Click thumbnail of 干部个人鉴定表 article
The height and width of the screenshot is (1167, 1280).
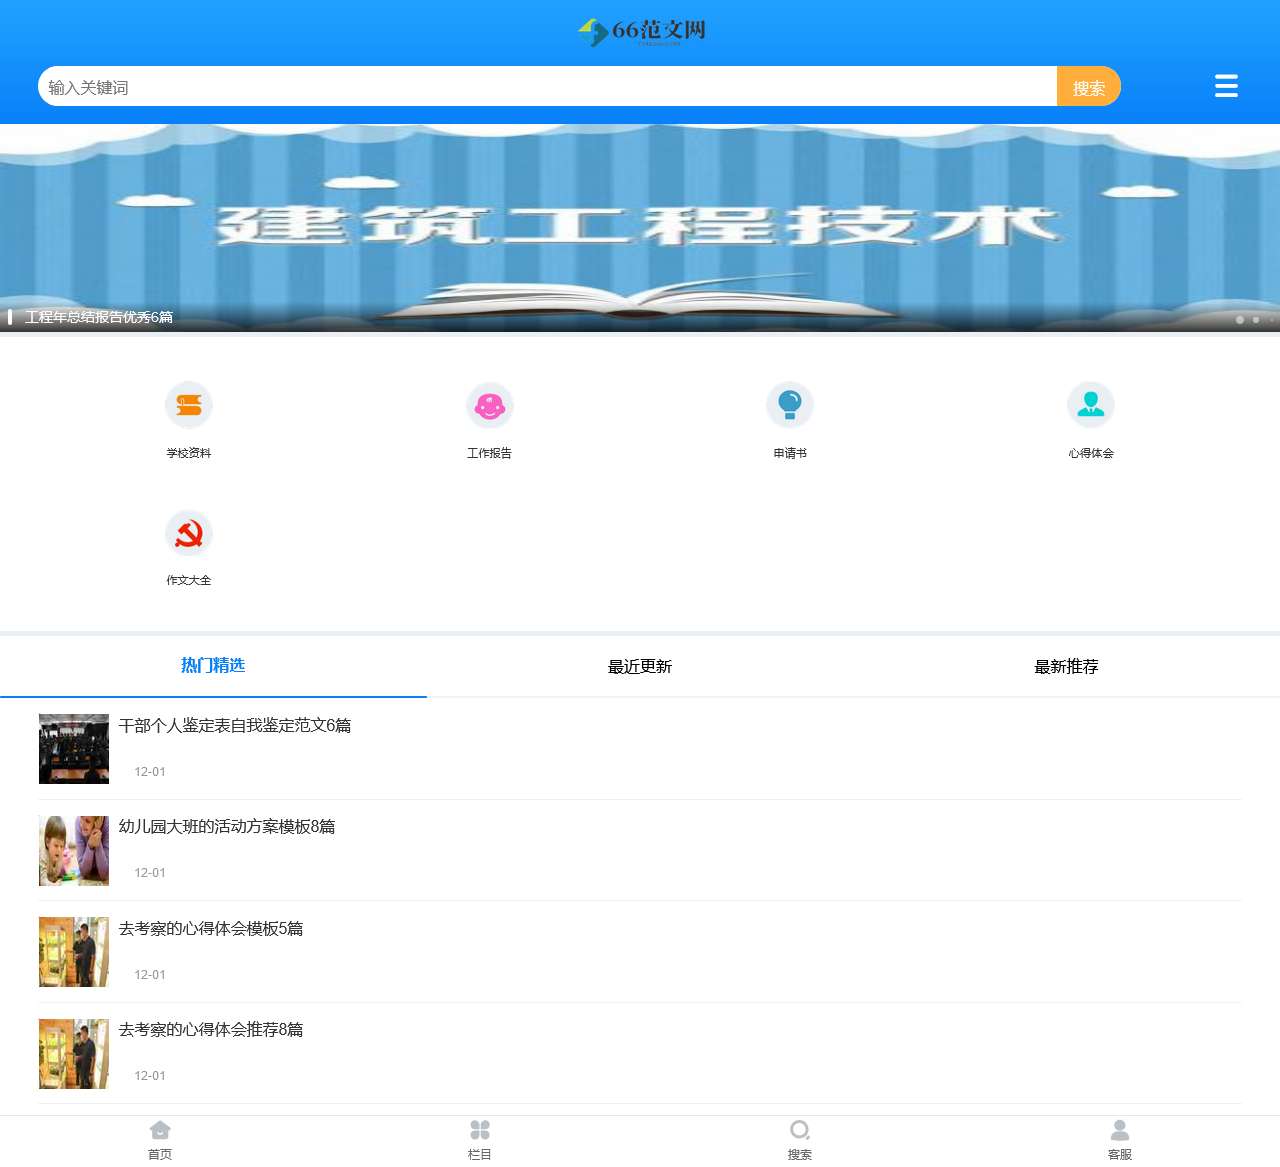74,749
